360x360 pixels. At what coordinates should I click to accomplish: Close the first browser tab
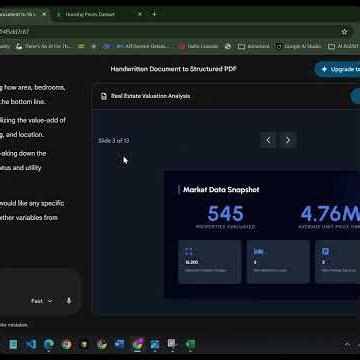(44, 14)
